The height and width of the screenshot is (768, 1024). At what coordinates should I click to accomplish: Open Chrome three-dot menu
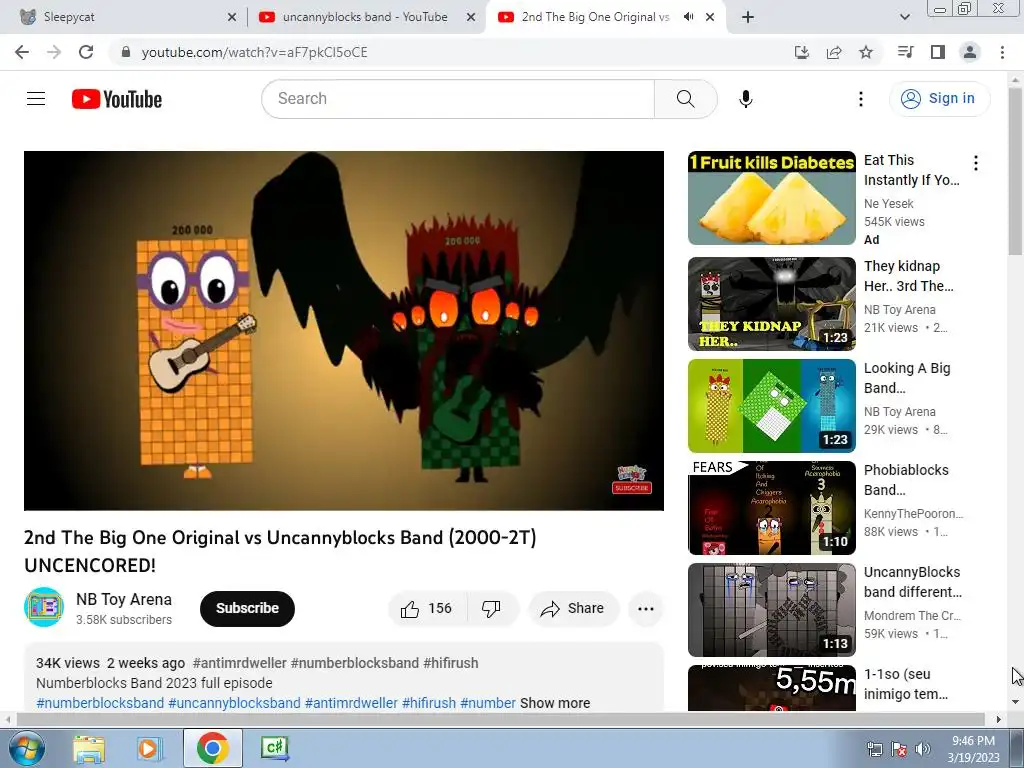point(1002,52)
